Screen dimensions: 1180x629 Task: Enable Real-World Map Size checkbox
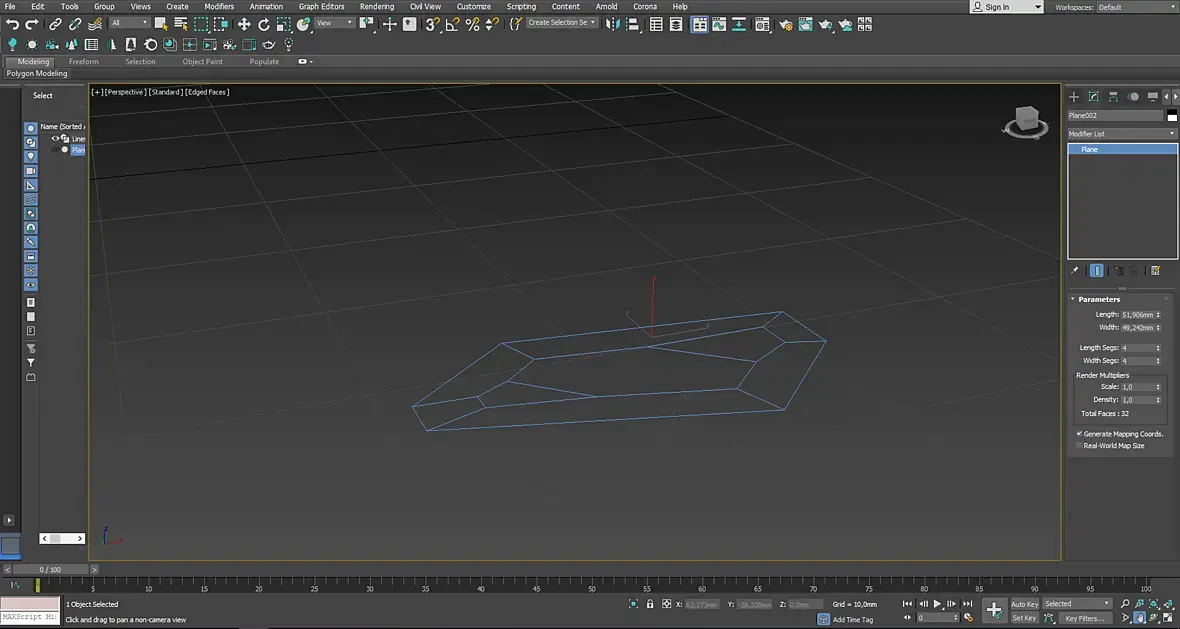pyautogui.click(x=1079, y=446)
